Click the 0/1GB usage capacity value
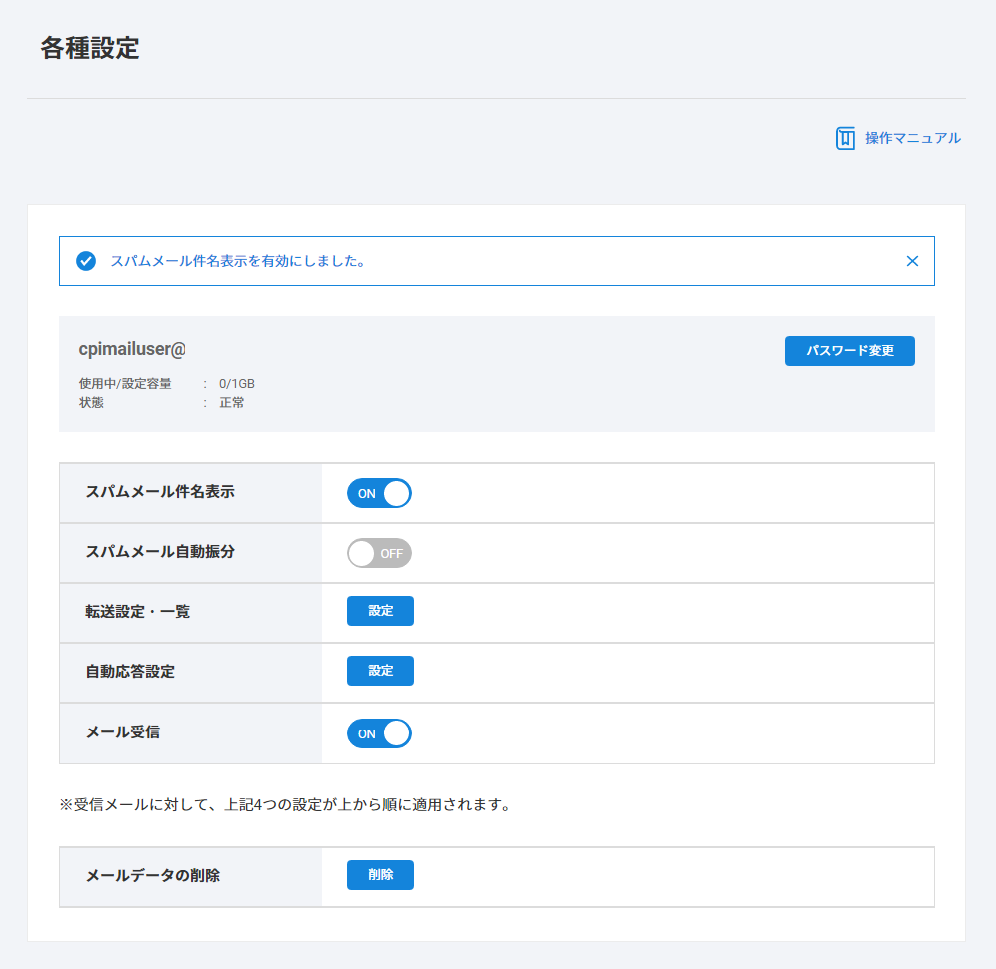The image size is (996, 969). coord(237,383)
